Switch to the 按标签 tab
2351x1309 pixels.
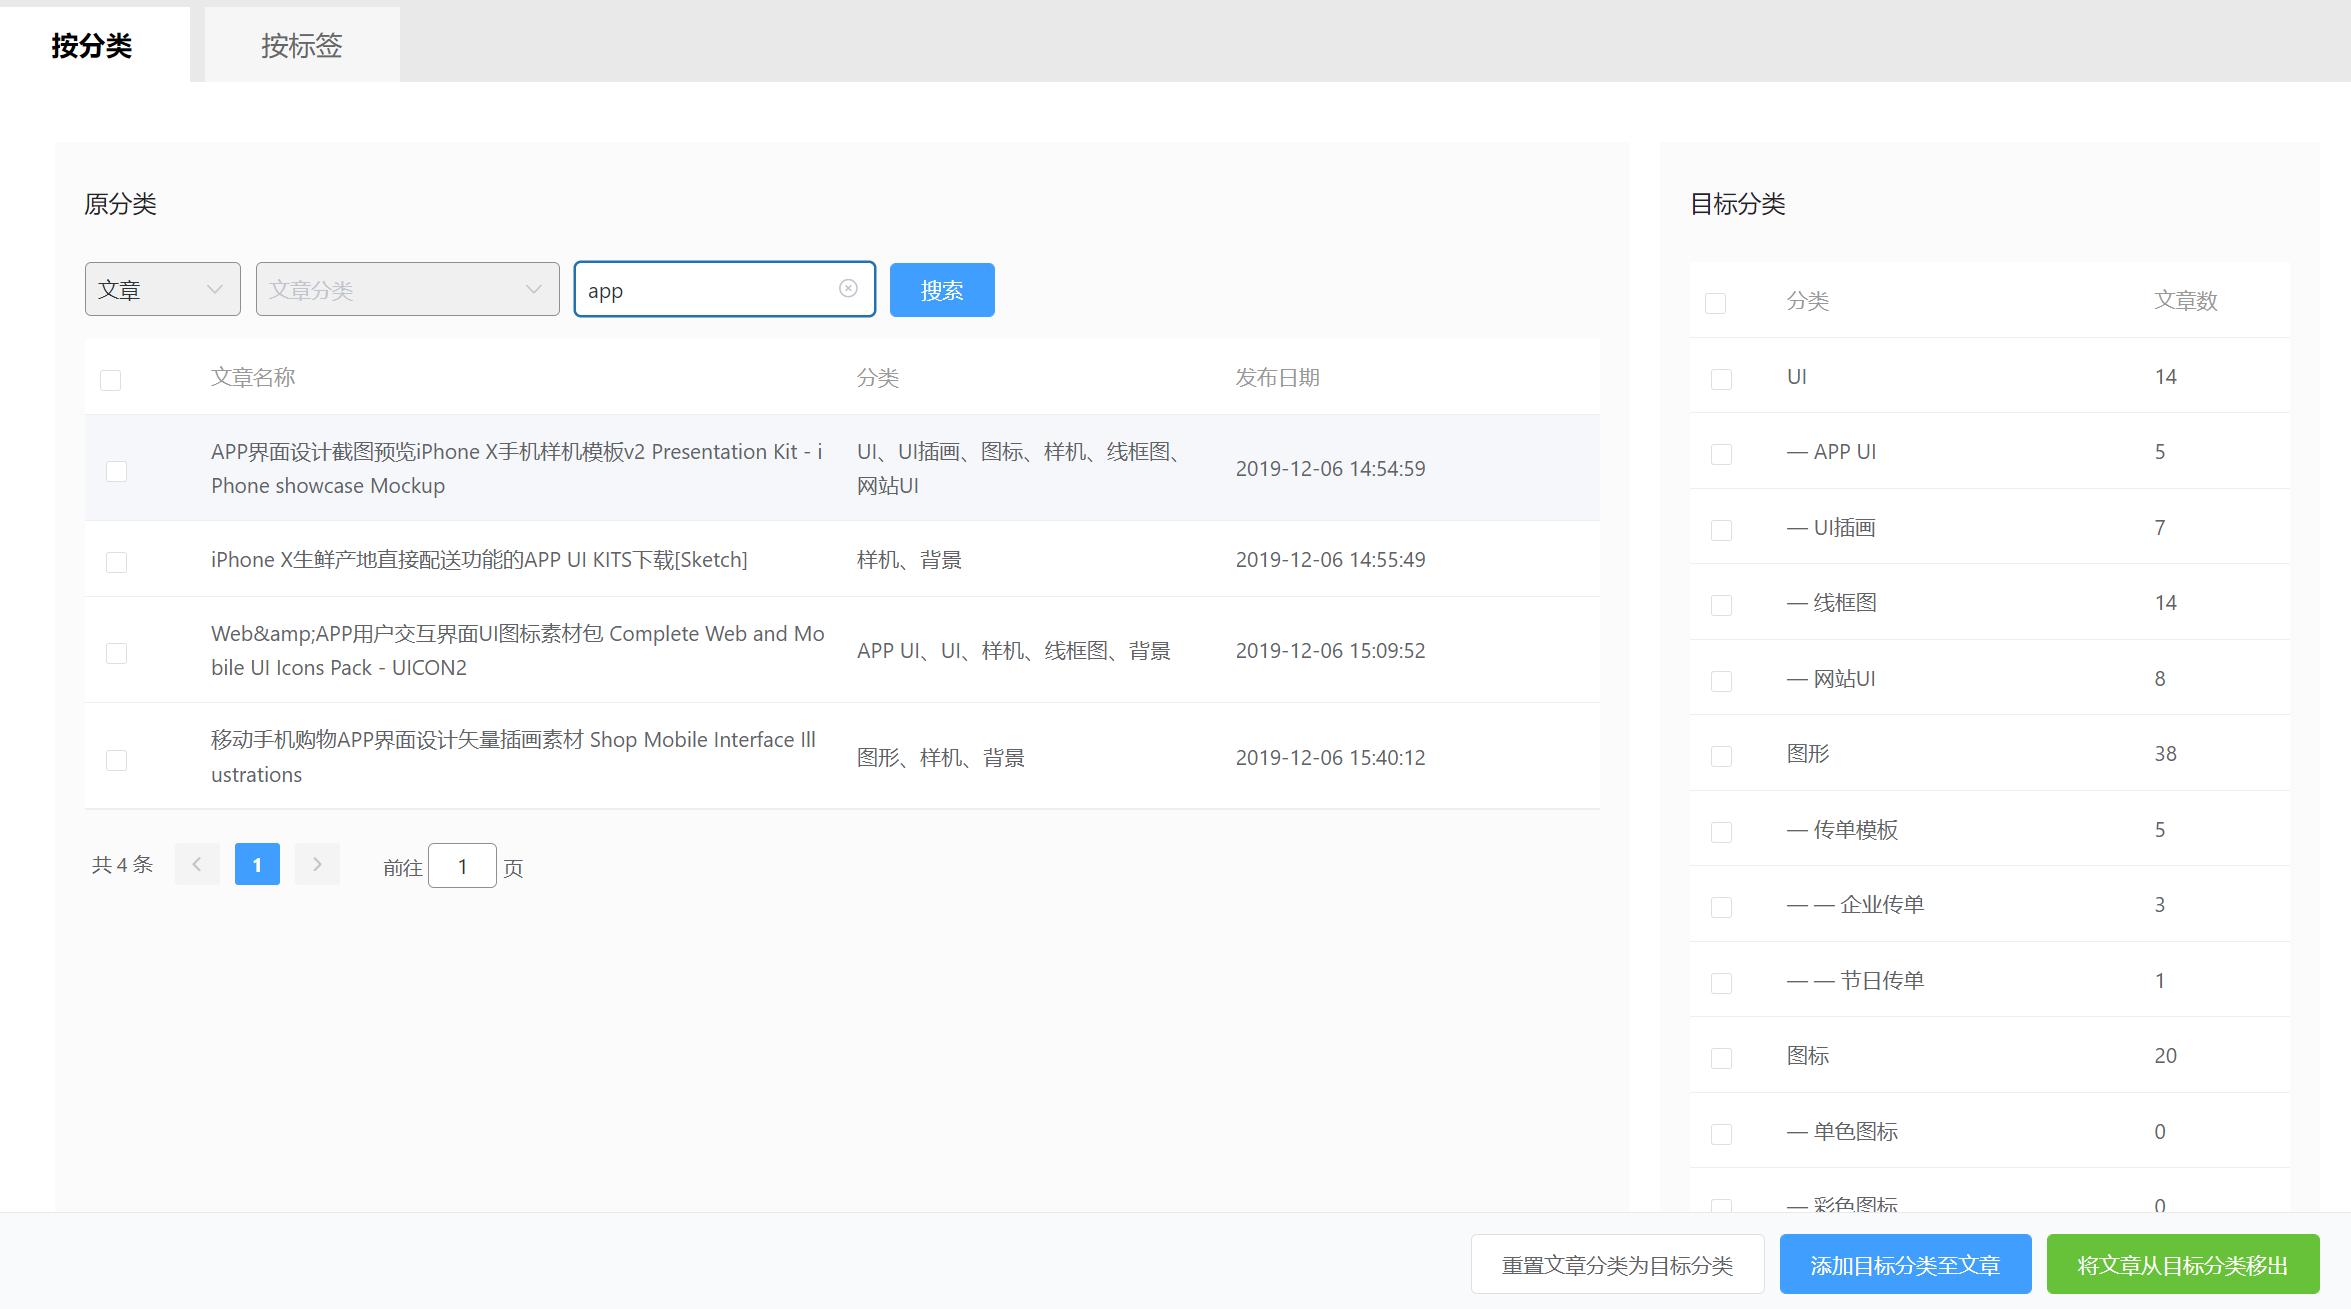point(299,45)
